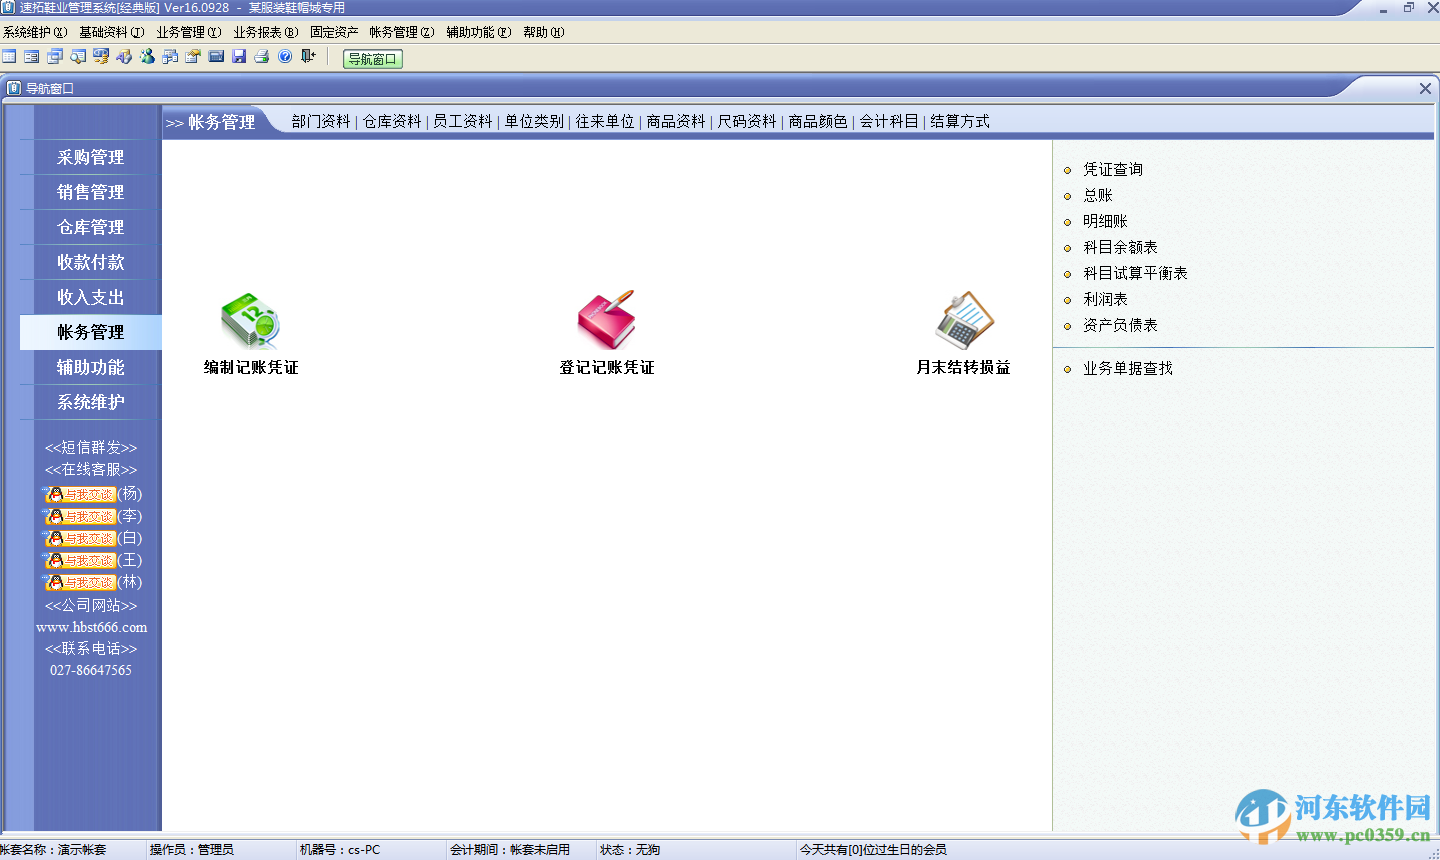1440x860 pixels.
Task: Click the pencil note toolbar icon
Action: [x=193, y=57]
